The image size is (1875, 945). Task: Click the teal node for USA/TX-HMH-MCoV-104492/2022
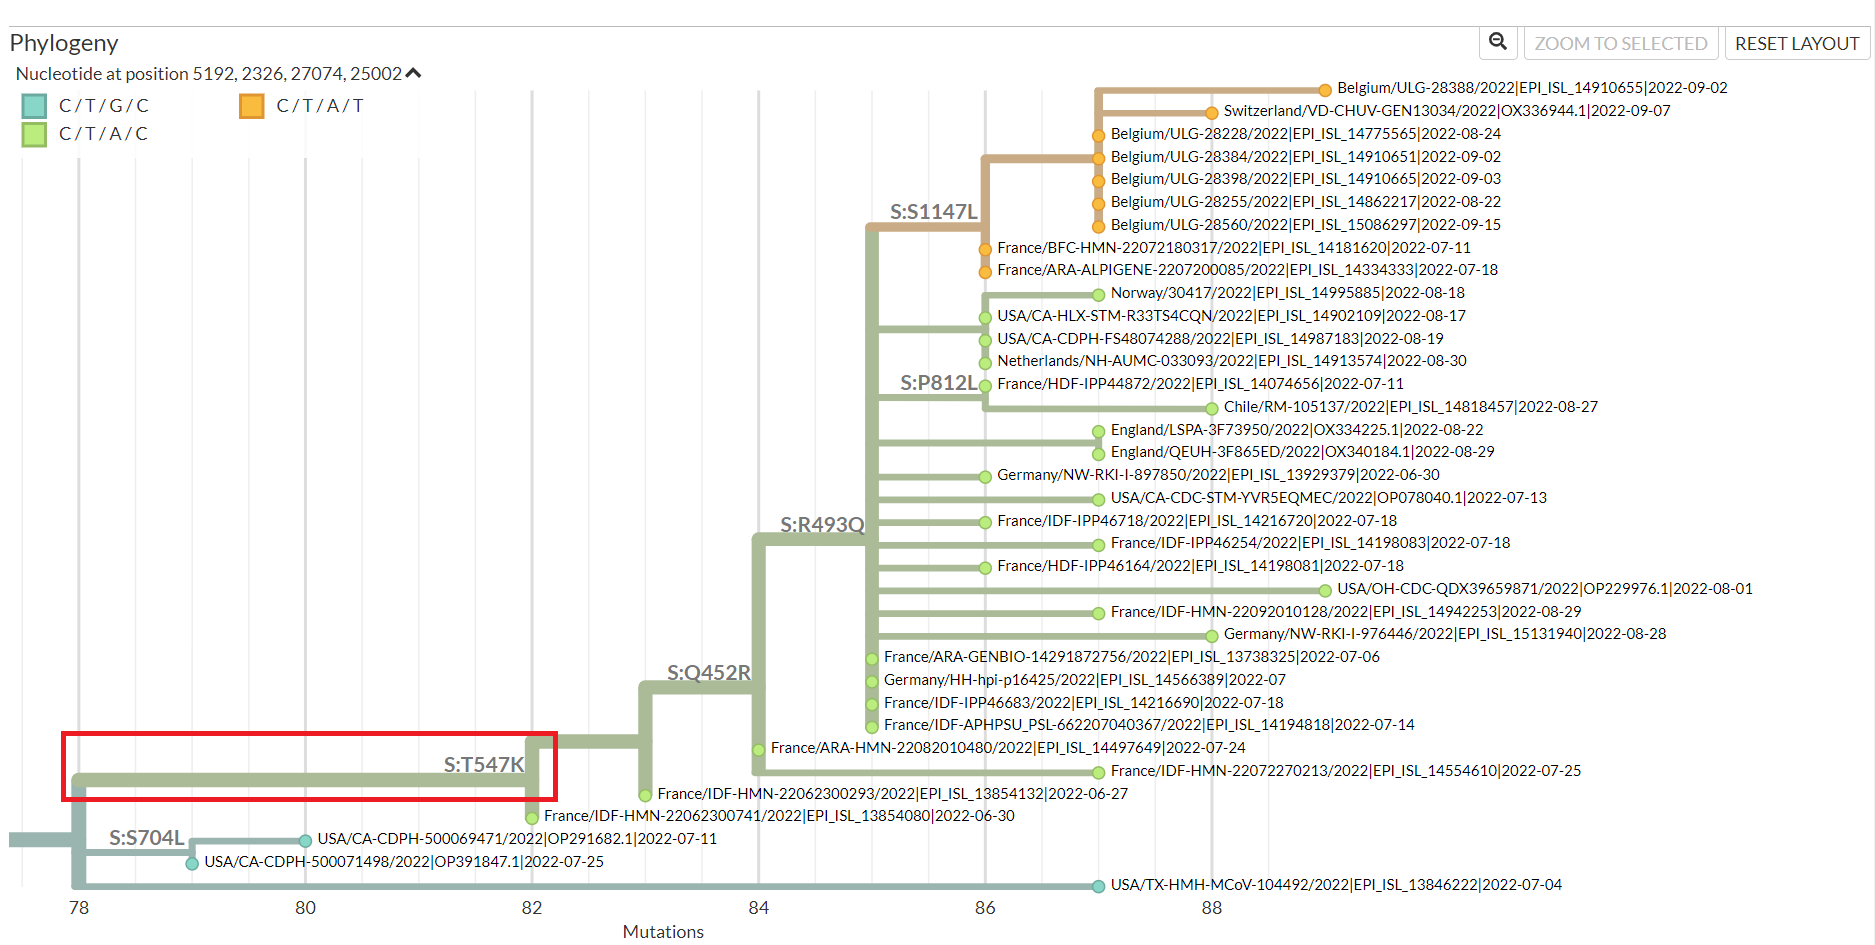click(1097, 885)
